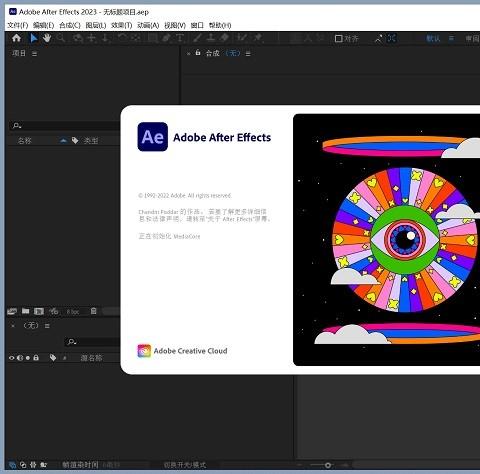
Task: Click the Ae logo on splash screen
Action: point(153,137)
